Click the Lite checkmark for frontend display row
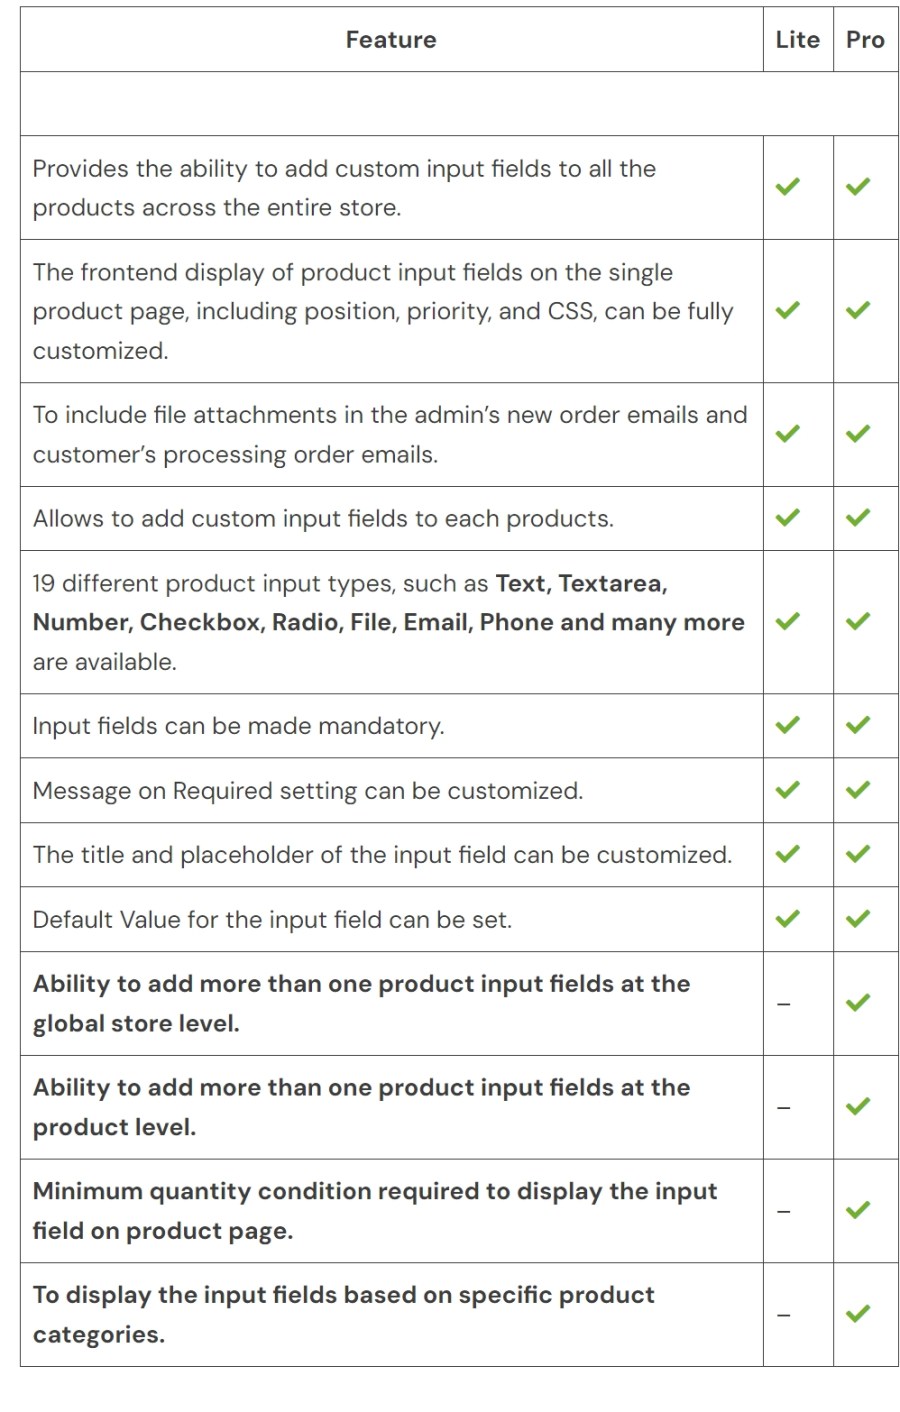This screenshot has width=900, height=1412. pos(788,310)
